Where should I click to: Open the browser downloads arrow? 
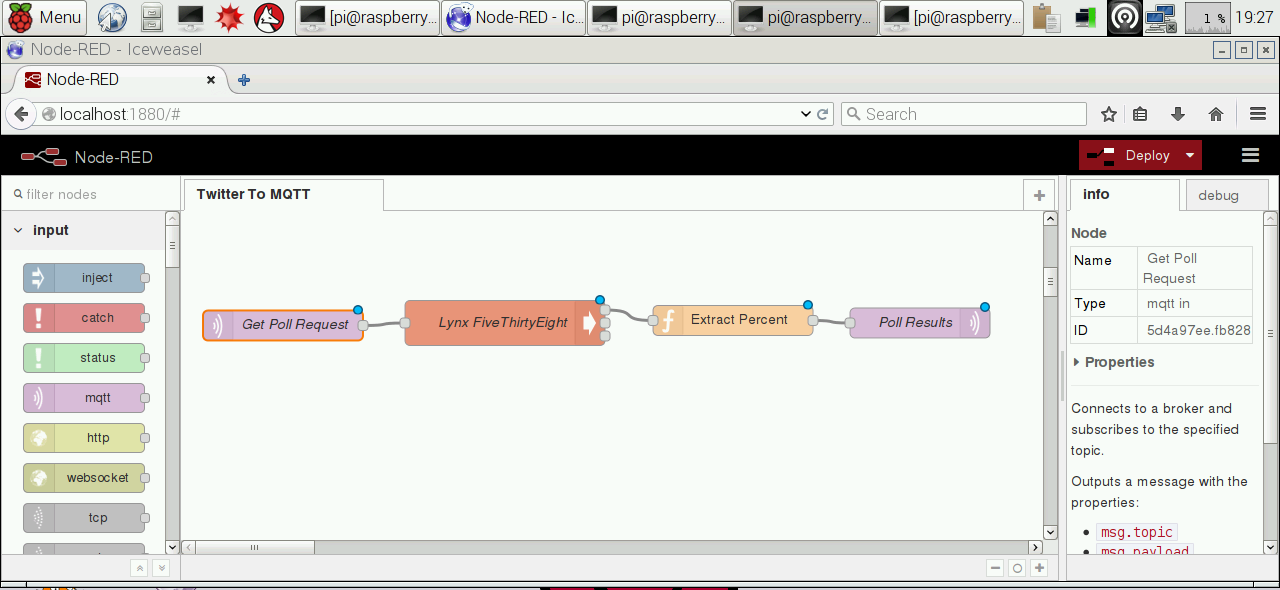(1178, 114)
